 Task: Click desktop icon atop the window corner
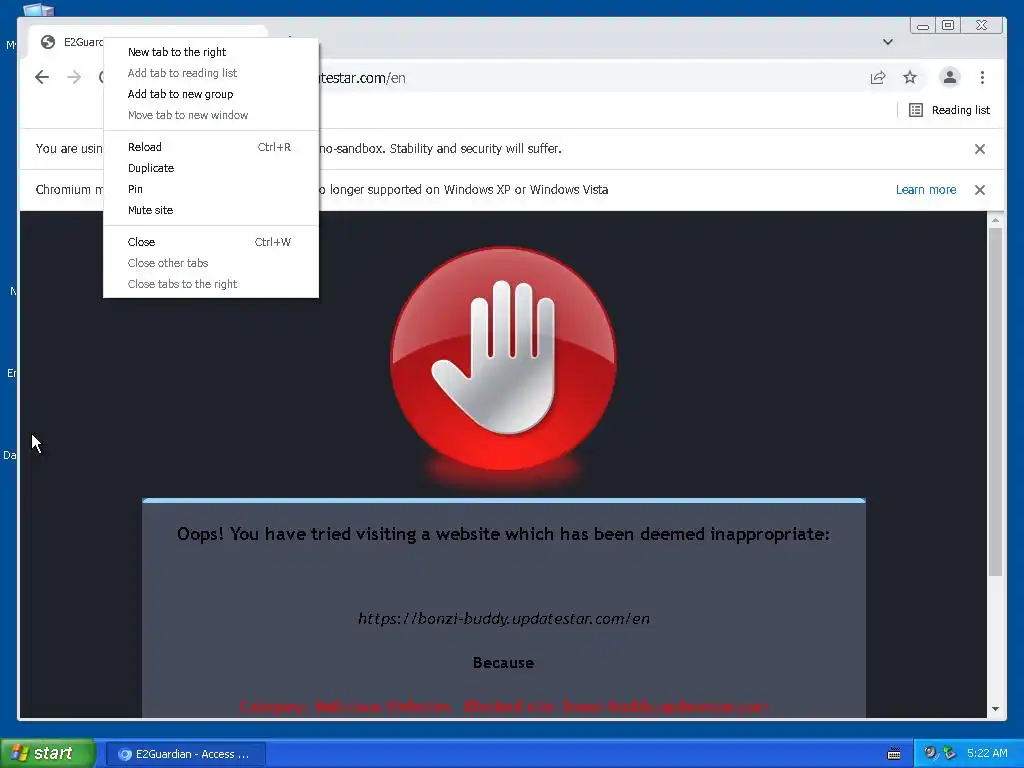(39, 9)
